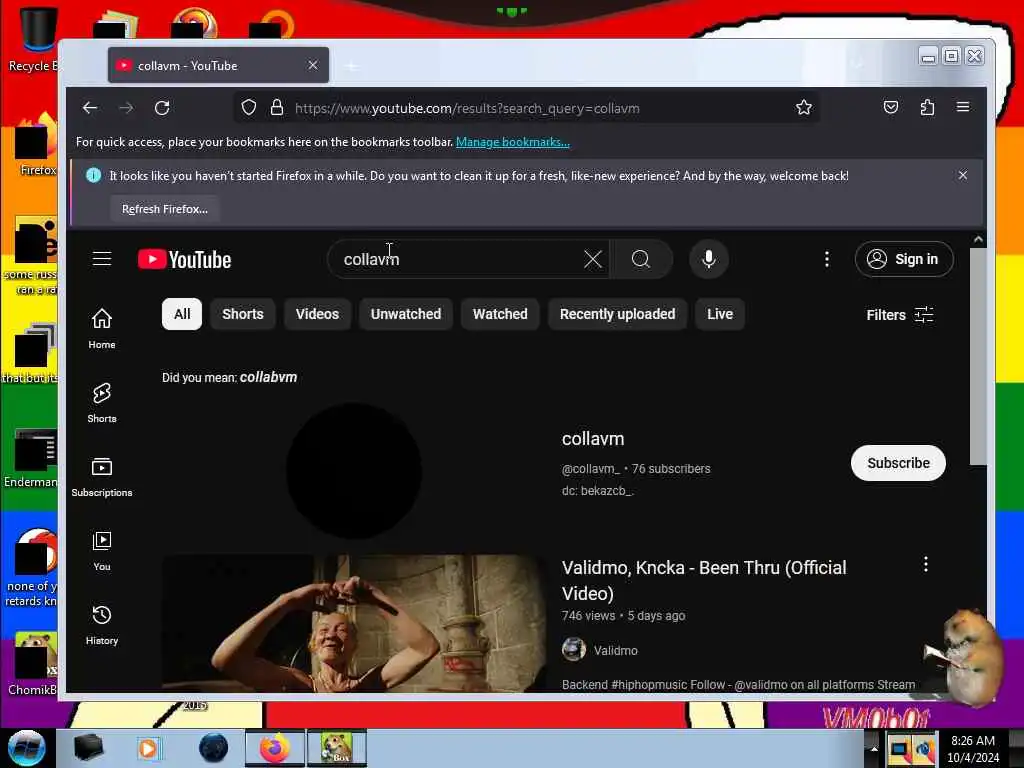Select the Videos filter chip
Viewport: 1024px width, 768px height.
point(317,314)
